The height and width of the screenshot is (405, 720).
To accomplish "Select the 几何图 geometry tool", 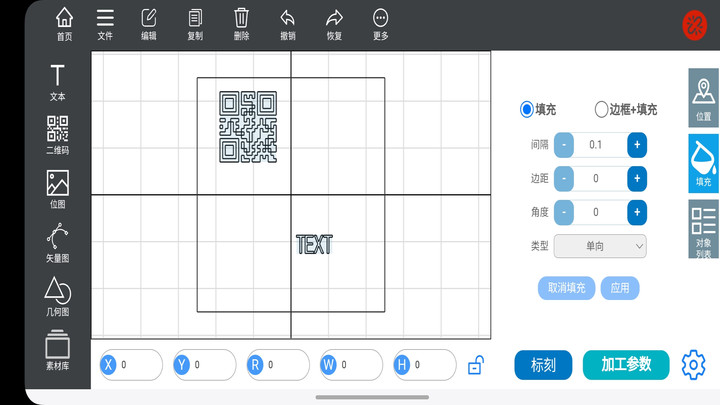I will [x=57, y=297].
